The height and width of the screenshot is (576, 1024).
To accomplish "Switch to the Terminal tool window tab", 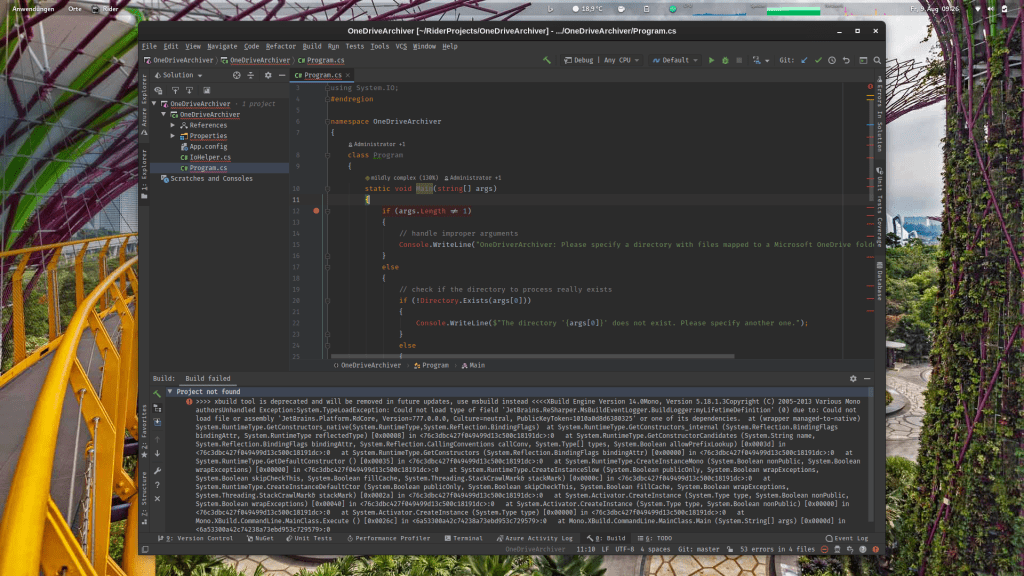I will [463, 538].
